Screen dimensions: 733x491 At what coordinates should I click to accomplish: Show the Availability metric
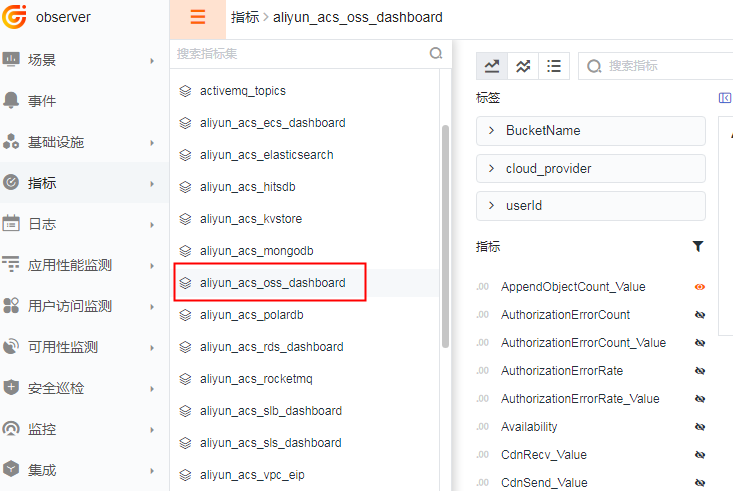point(700,426)
